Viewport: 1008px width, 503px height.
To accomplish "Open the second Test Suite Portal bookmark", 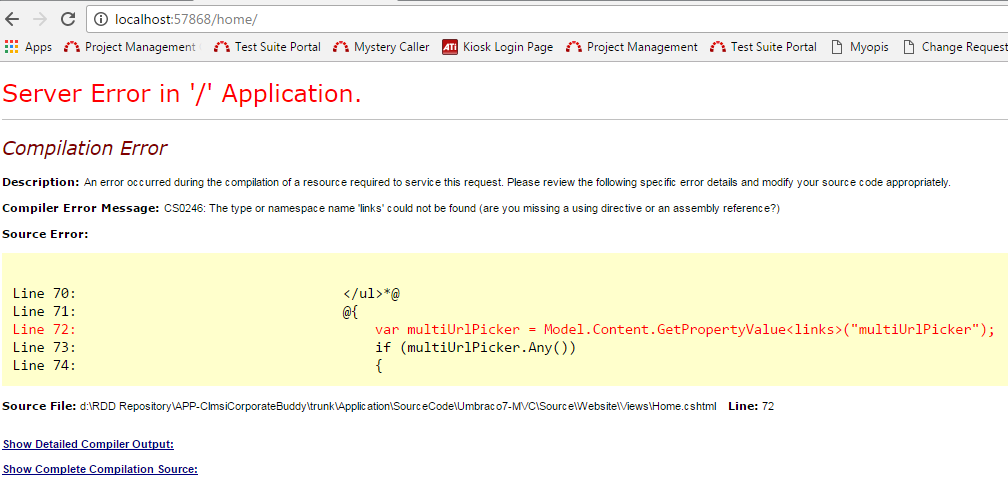I will click(x=764, y=47).
